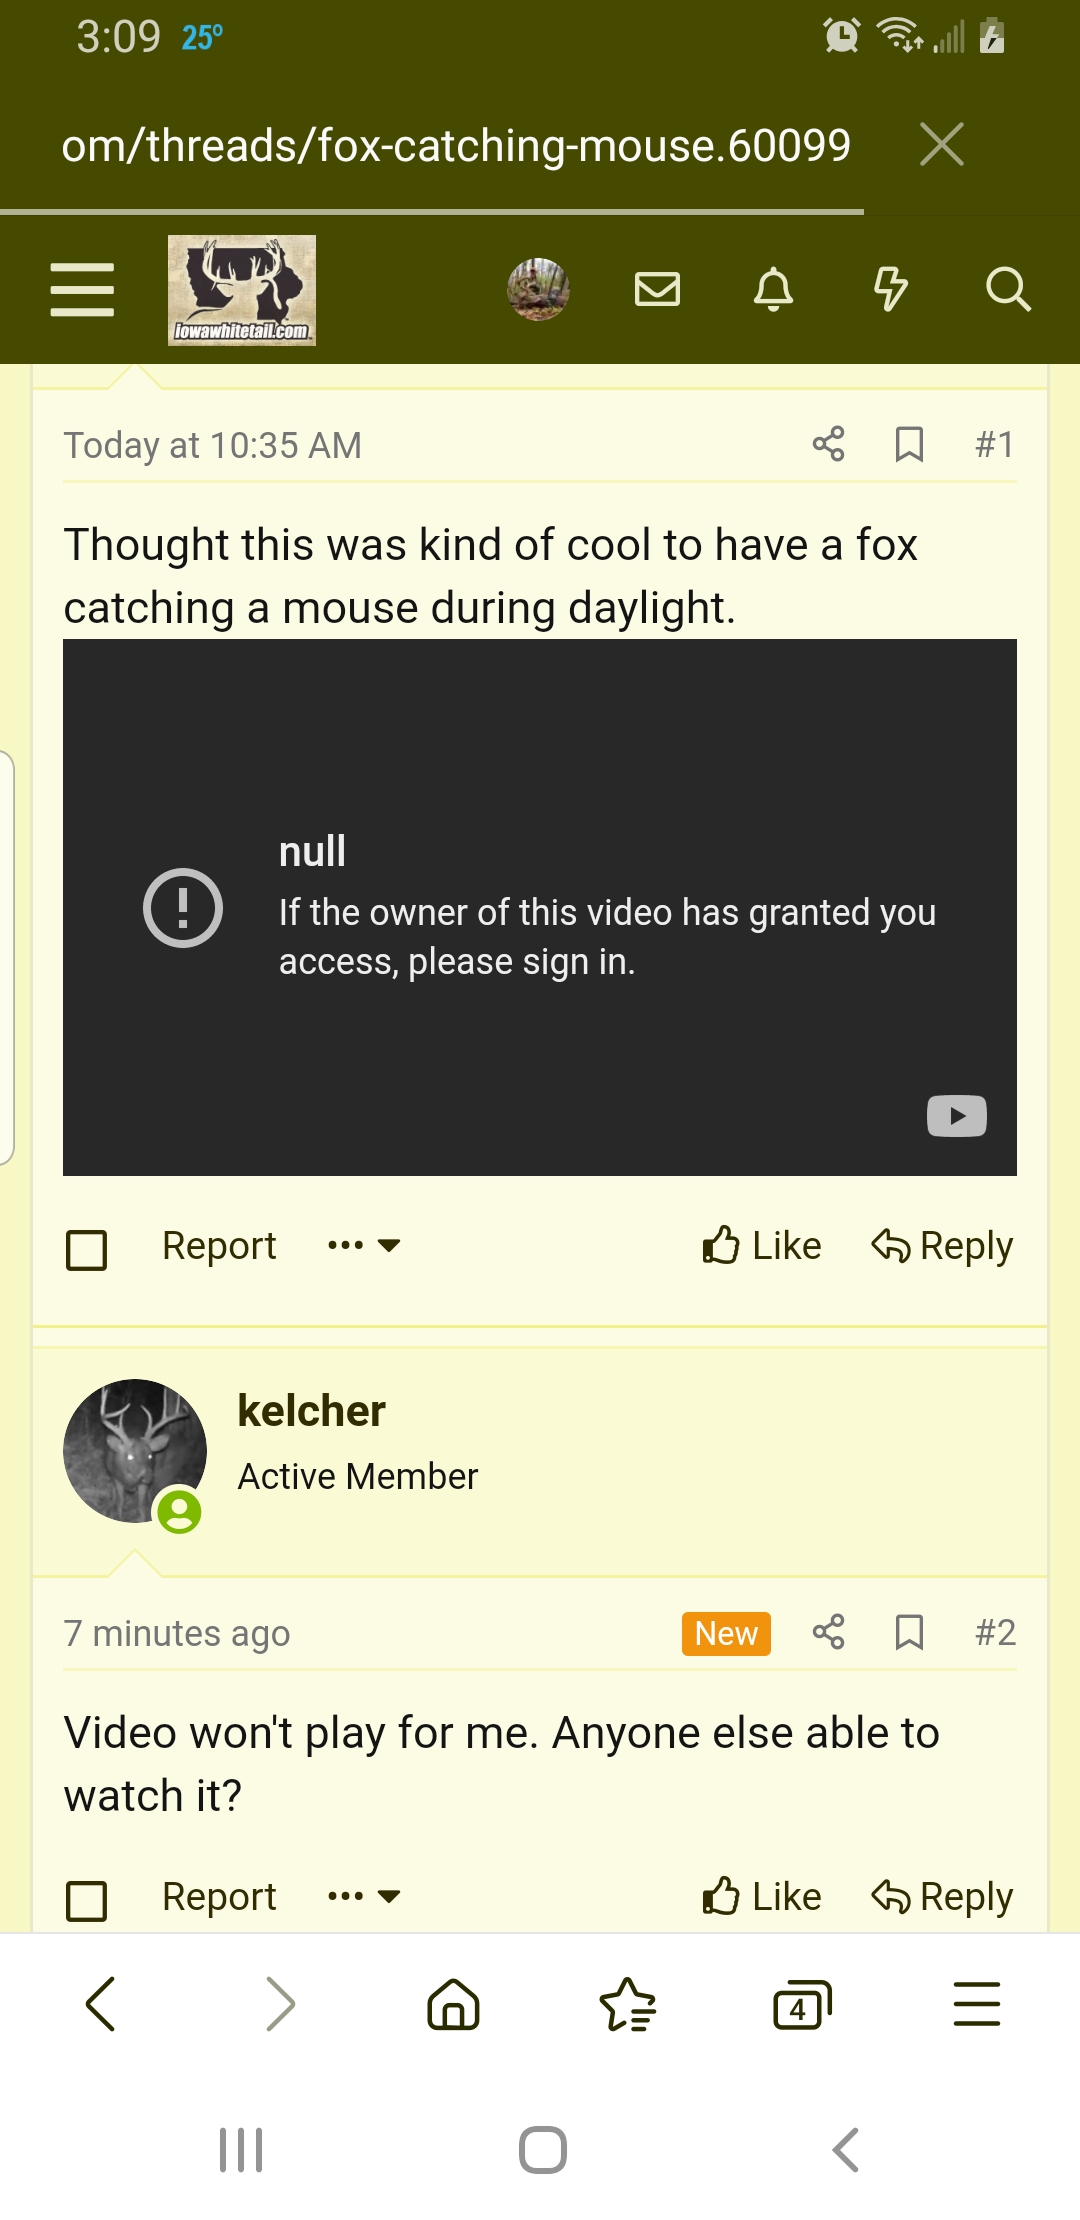The height and width of the screenshot is (2220, 1080).
Task: Click the YouTube logo on the video
Action: pyautogui.click(x=957, y=1116)
